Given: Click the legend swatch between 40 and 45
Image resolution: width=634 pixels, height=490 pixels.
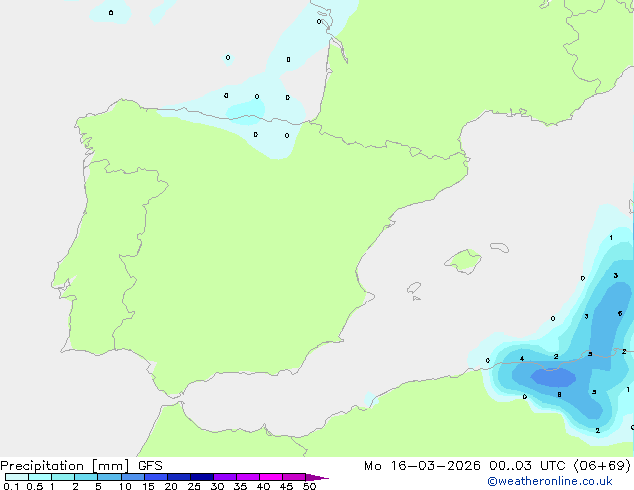Looking at the screenshot, I should click(271, 477).
